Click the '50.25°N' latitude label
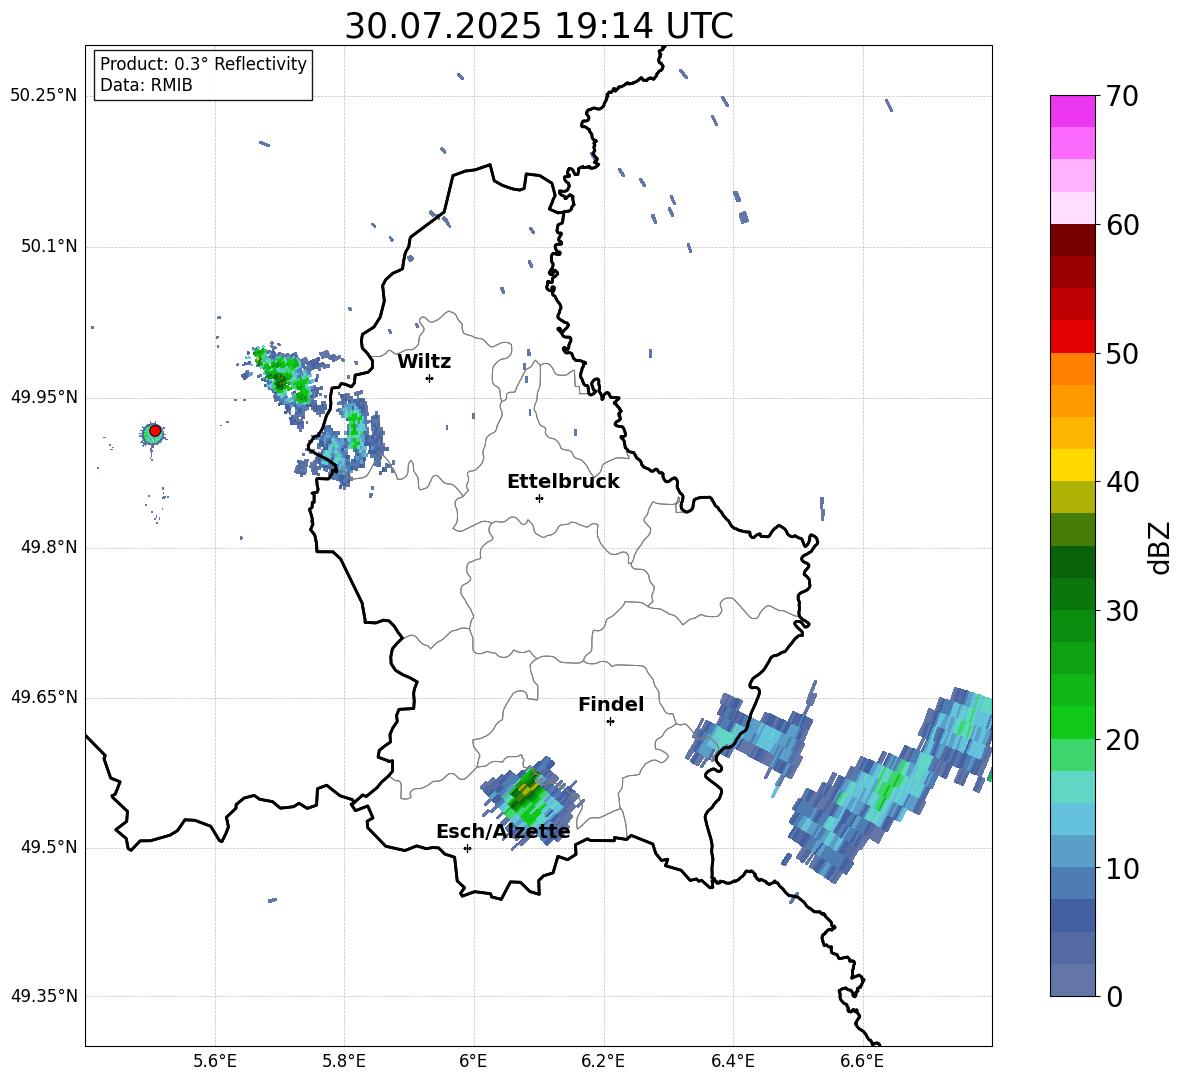This screenshot has height=1081, width=1184. tap(44, 96)
